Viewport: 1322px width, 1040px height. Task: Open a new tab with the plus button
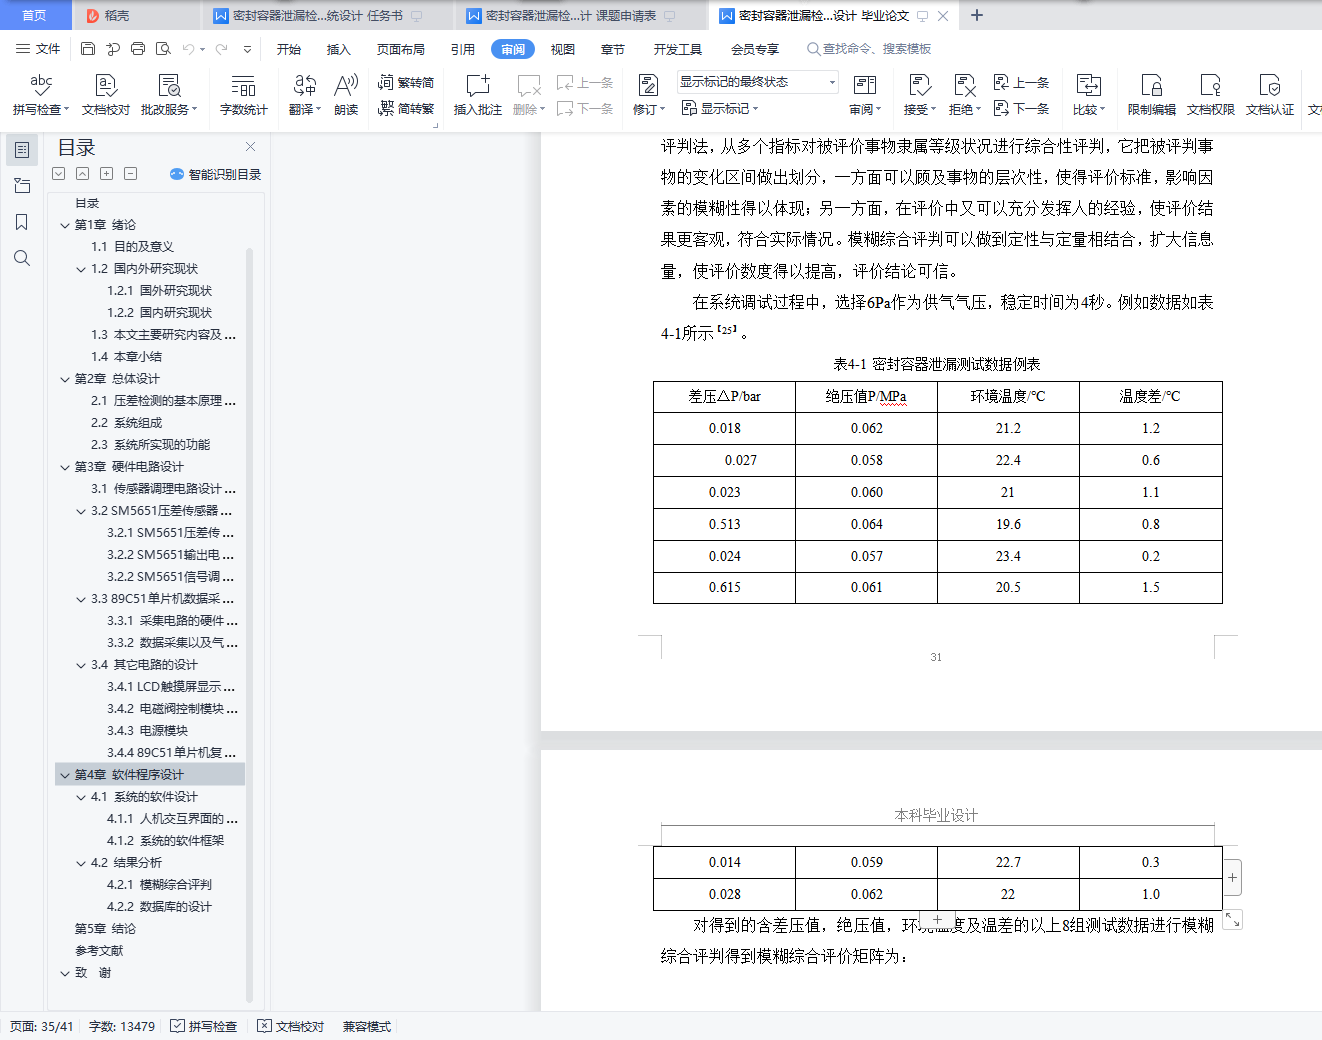tap(977, 15)
